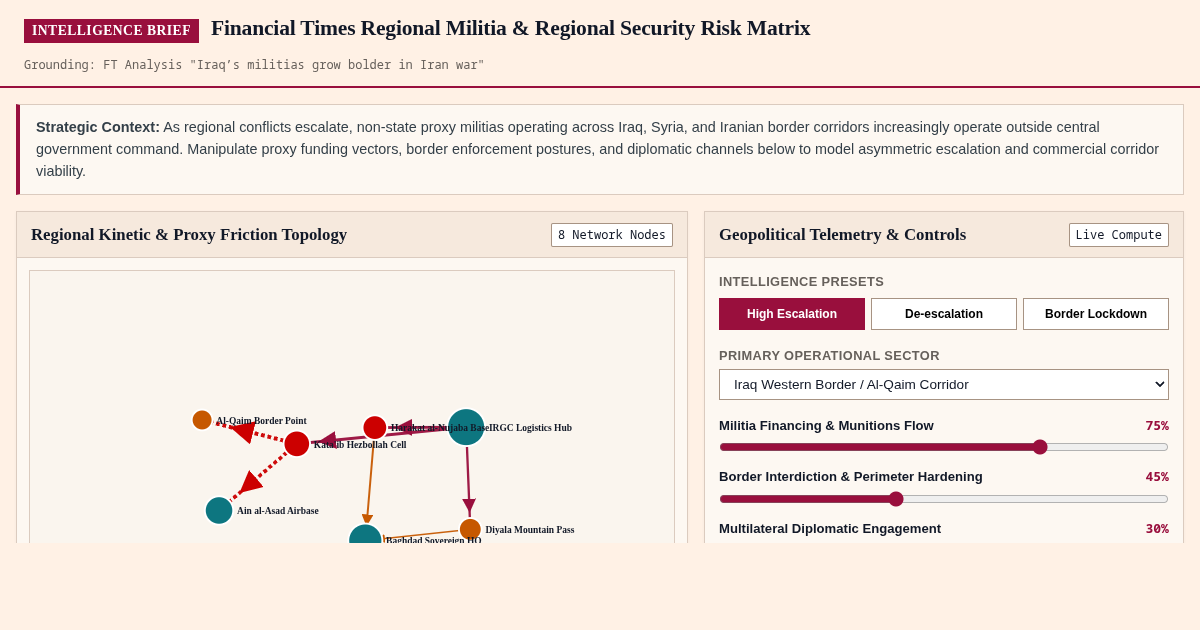Click the 30% diplomatic engagement value
Screen dimensions: 1200x630
[1157, 529]
